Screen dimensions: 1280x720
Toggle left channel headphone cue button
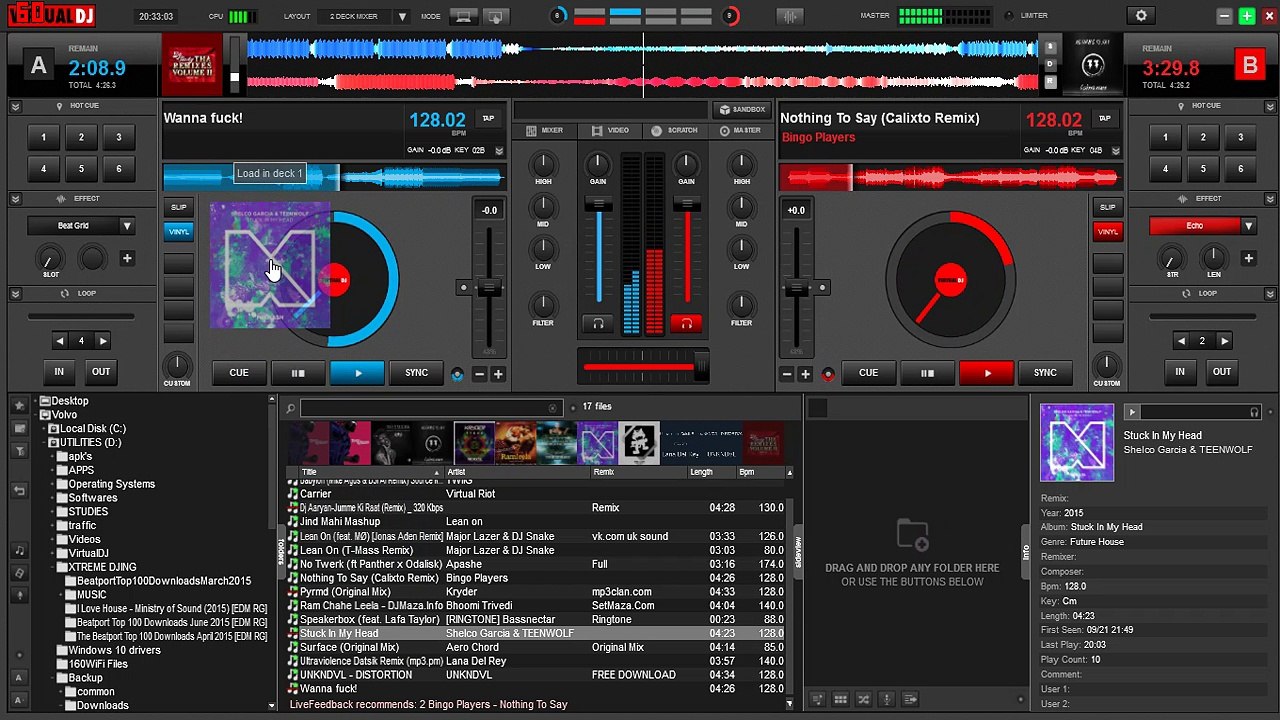(x=598, y=323)
